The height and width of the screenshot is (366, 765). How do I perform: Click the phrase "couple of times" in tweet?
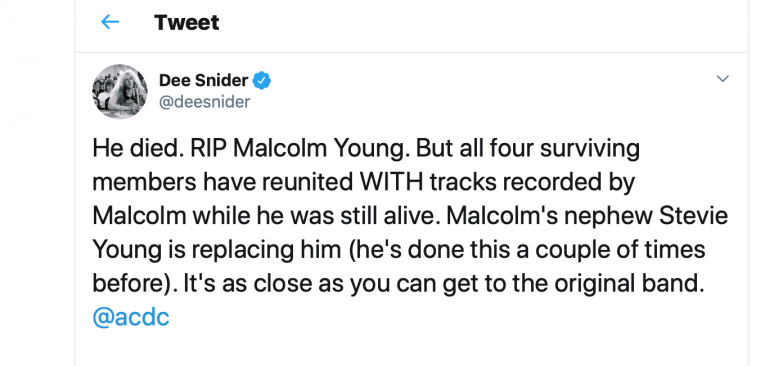621,250
